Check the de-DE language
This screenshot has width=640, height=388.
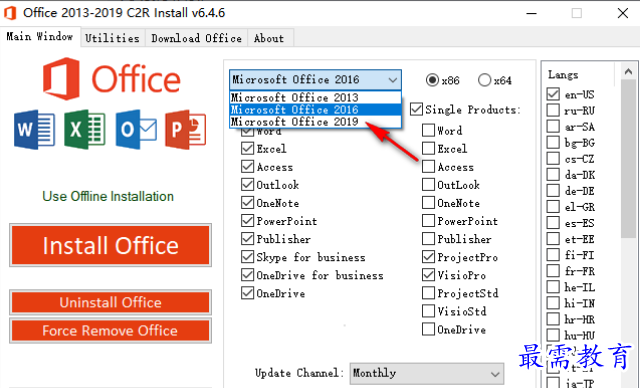coord(553,191)
